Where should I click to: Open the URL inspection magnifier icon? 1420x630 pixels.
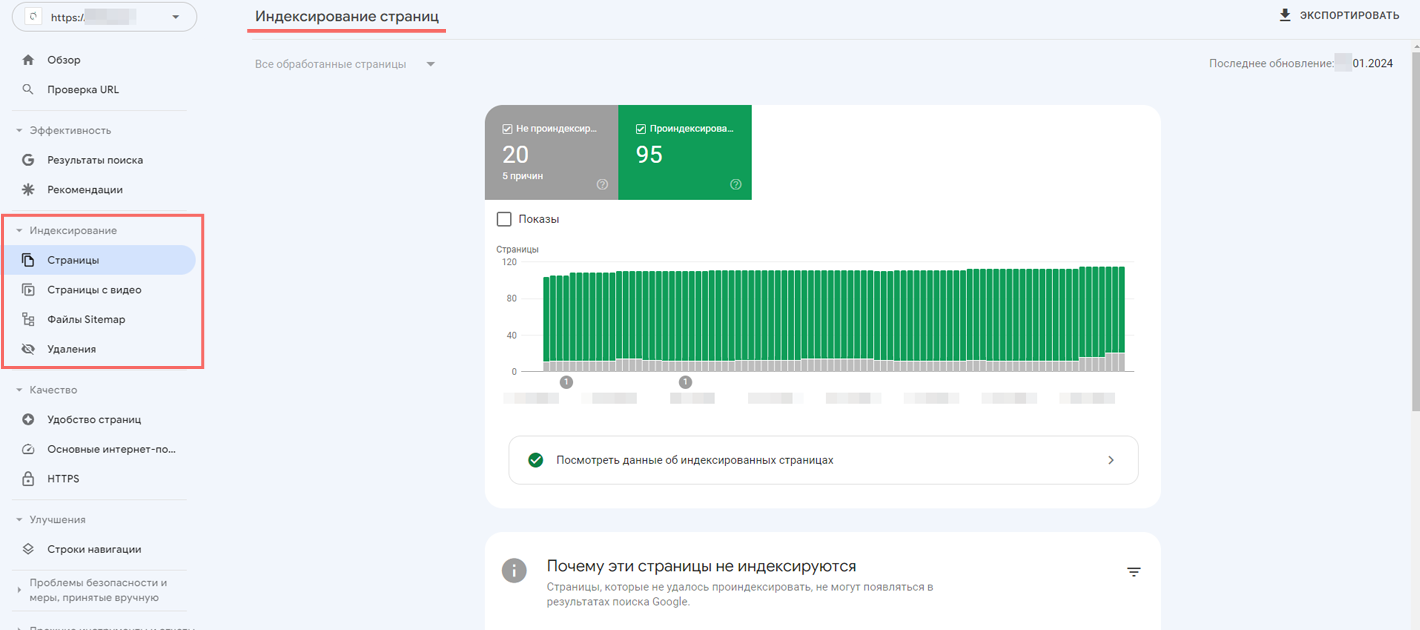click(x=28, y=89)
